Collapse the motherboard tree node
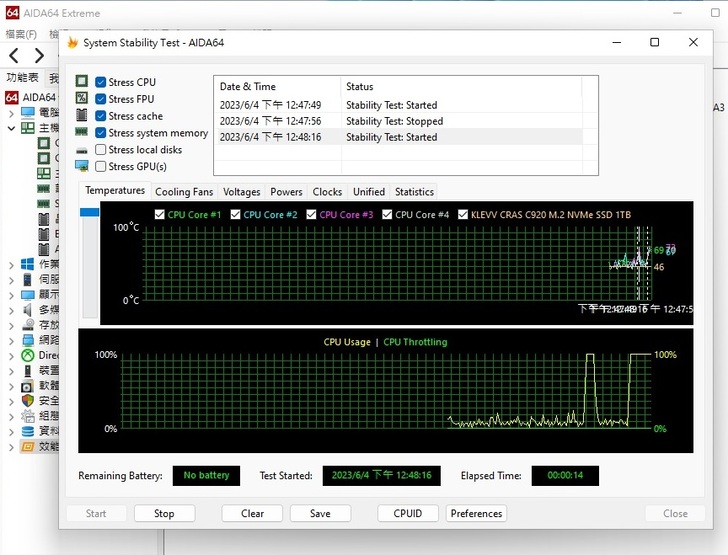 (11, 129)
